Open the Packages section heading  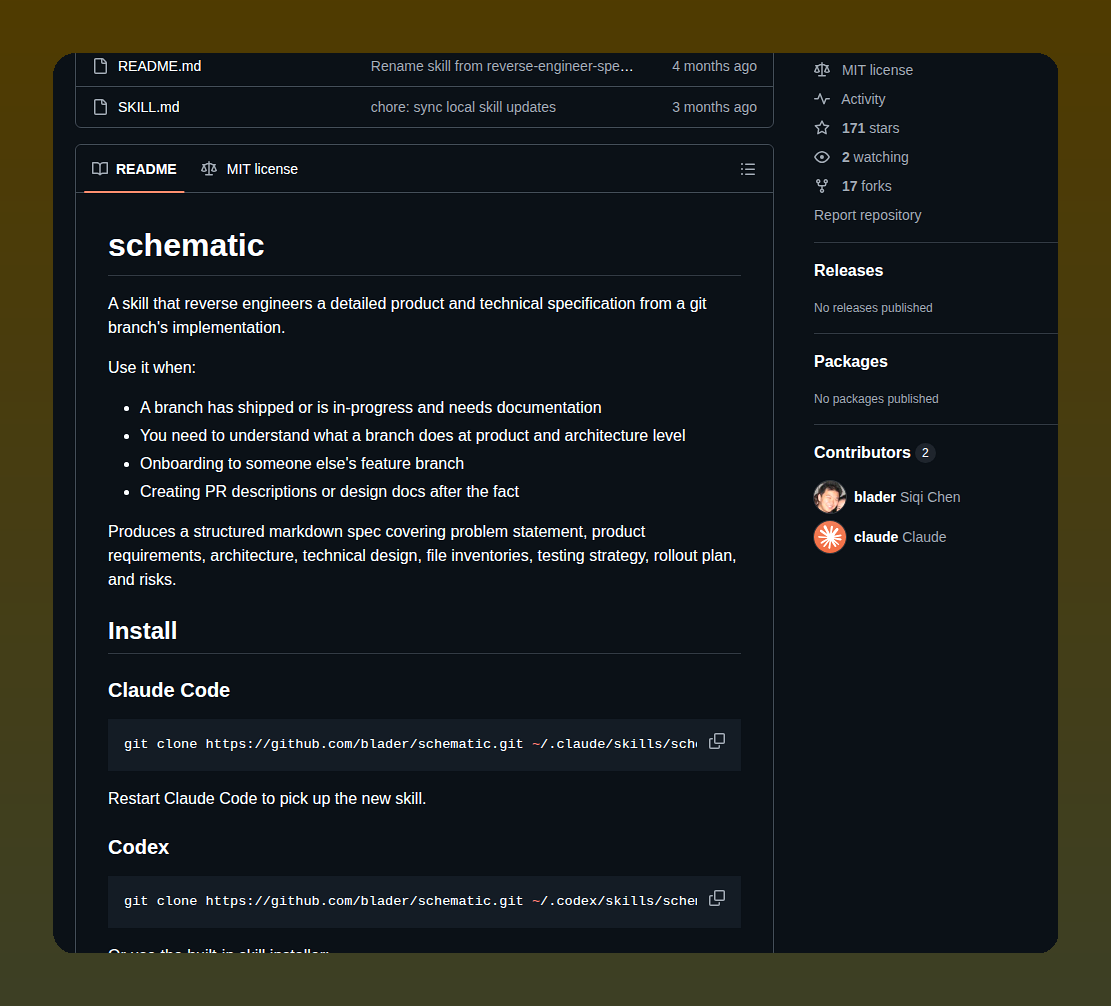(x=850, y=361)
